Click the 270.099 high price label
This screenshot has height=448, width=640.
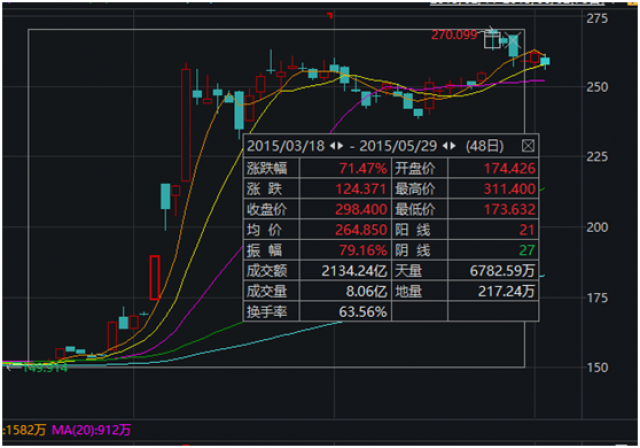pos(454,35)
